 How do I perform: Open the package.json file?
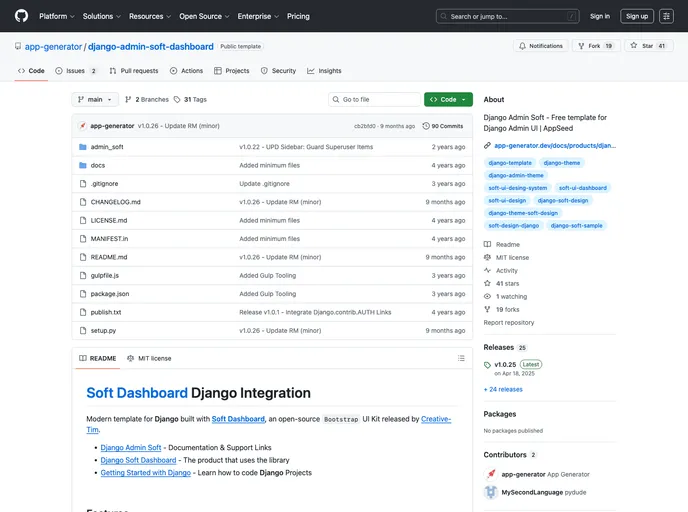pos(110,294)
